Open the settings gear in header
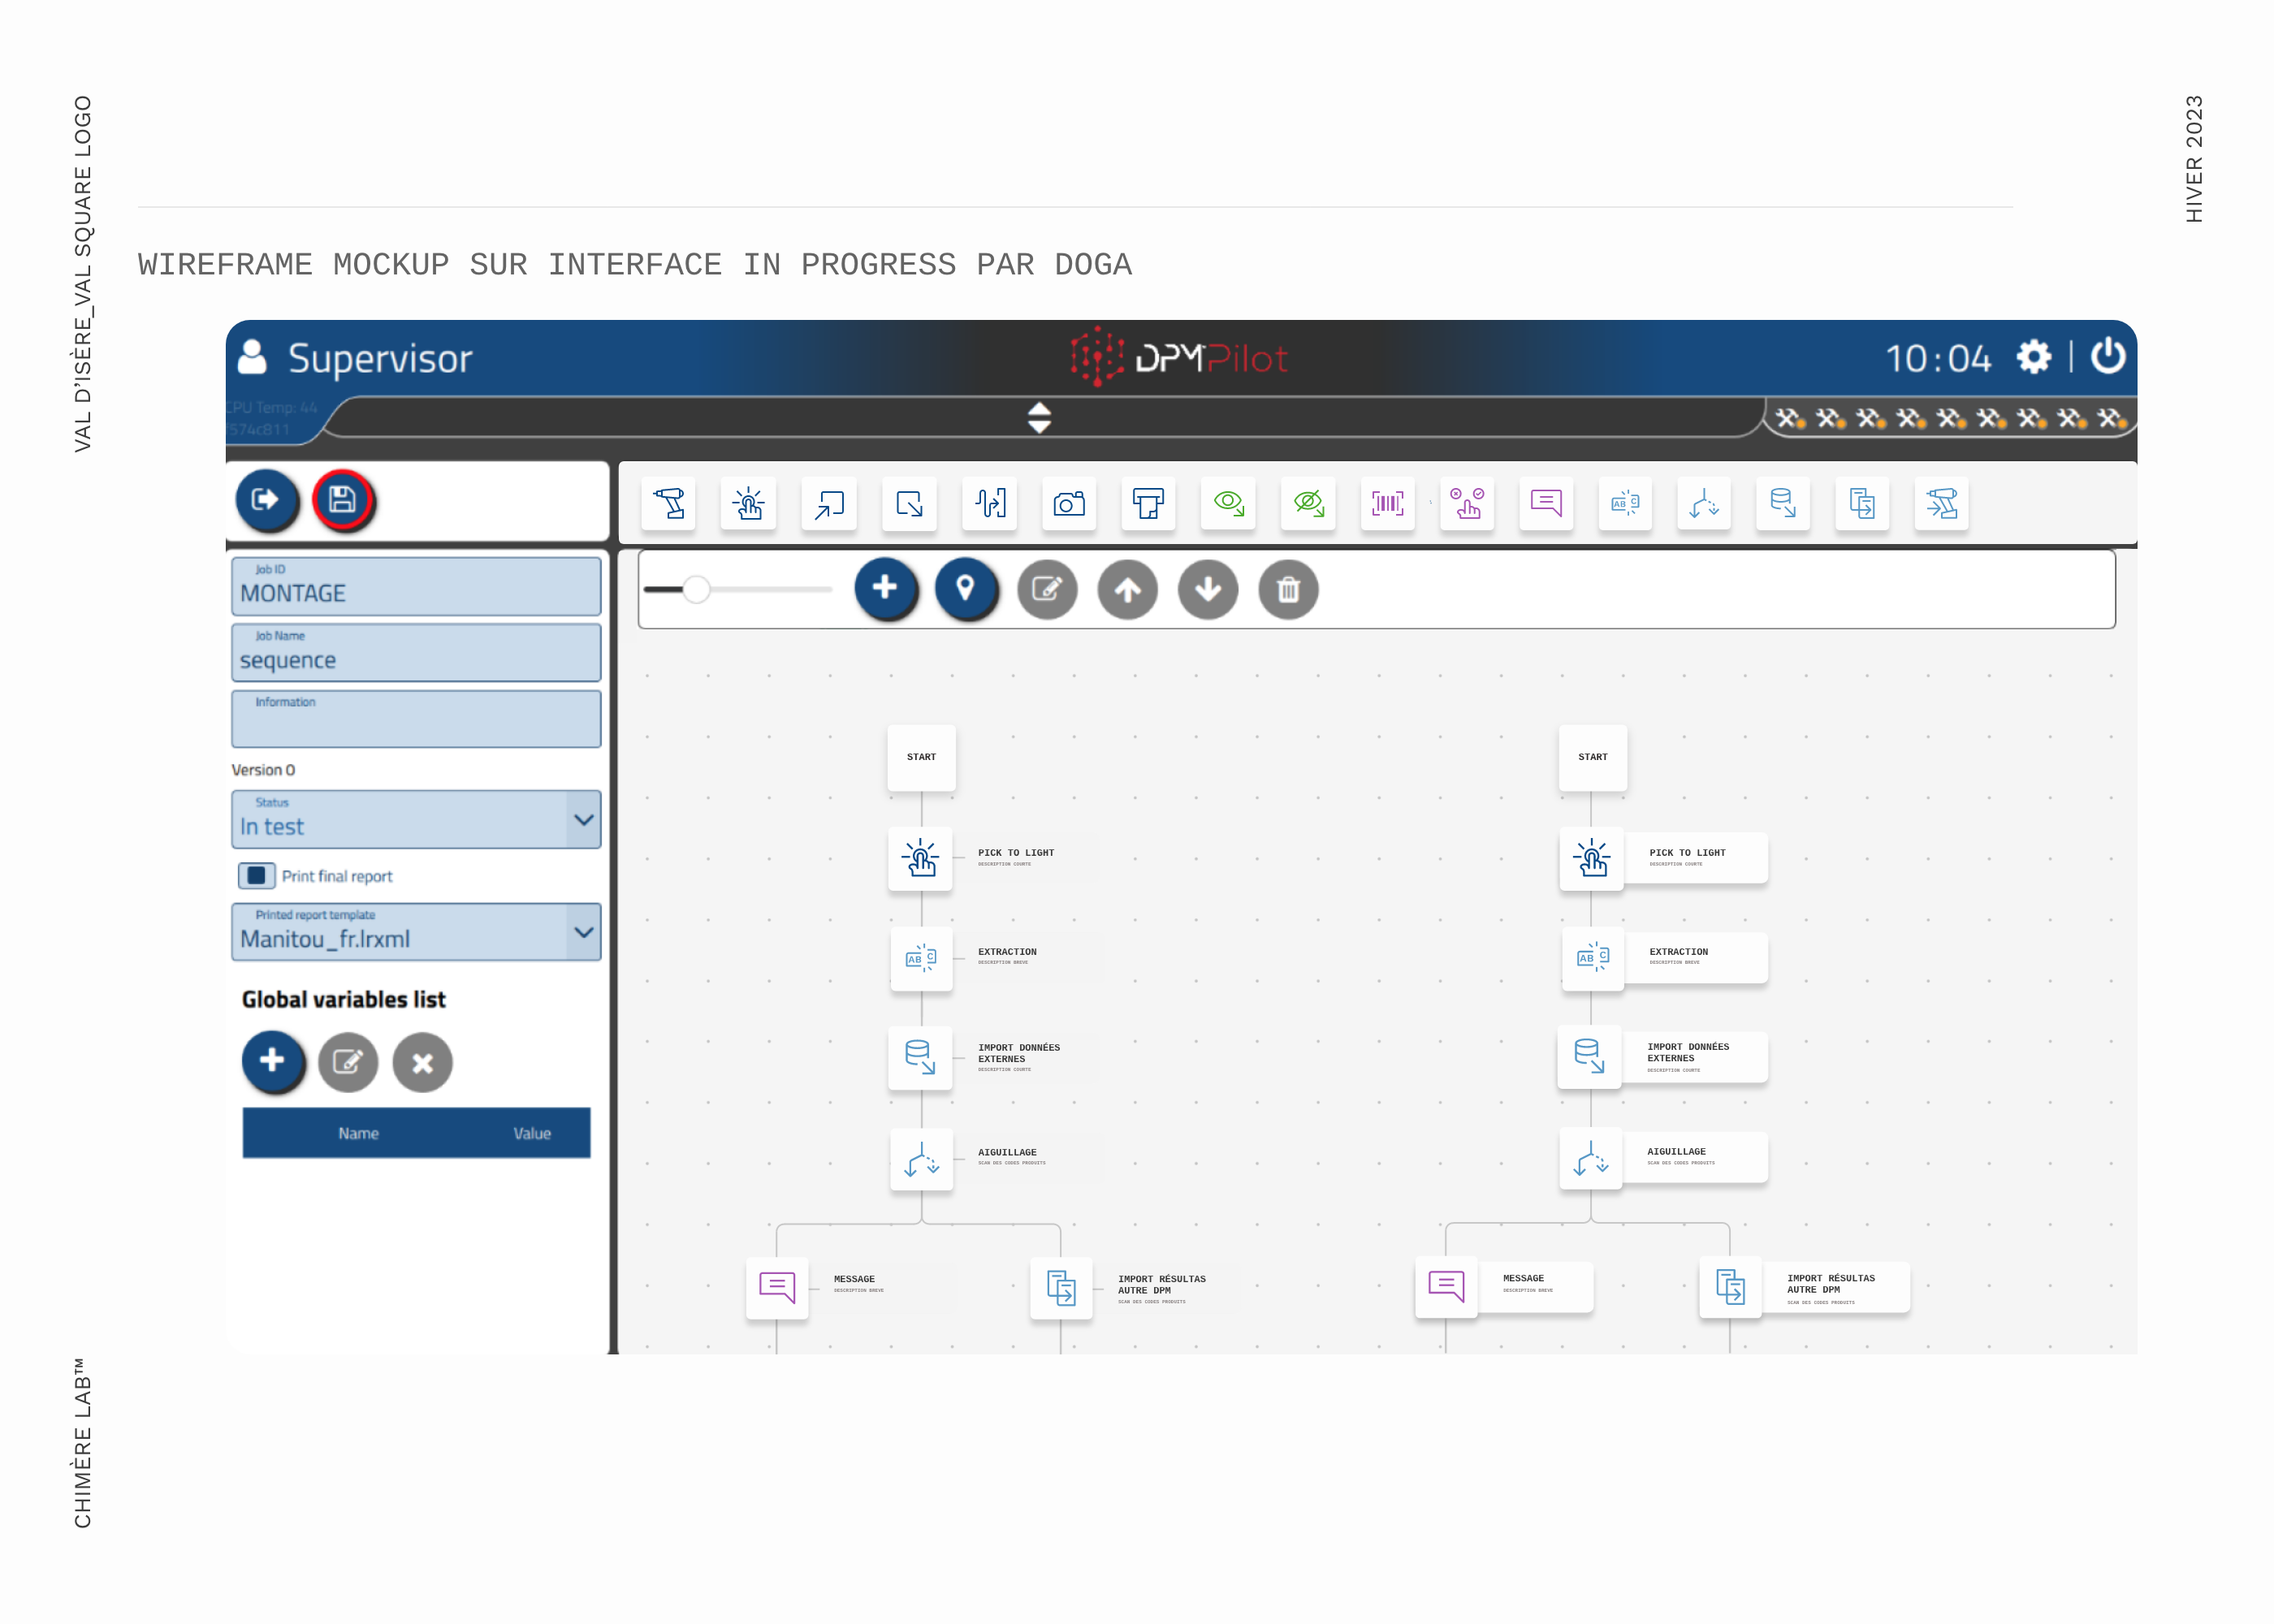The image size is (2274, 1624). pyautogui.click(x=2033, y=357)
